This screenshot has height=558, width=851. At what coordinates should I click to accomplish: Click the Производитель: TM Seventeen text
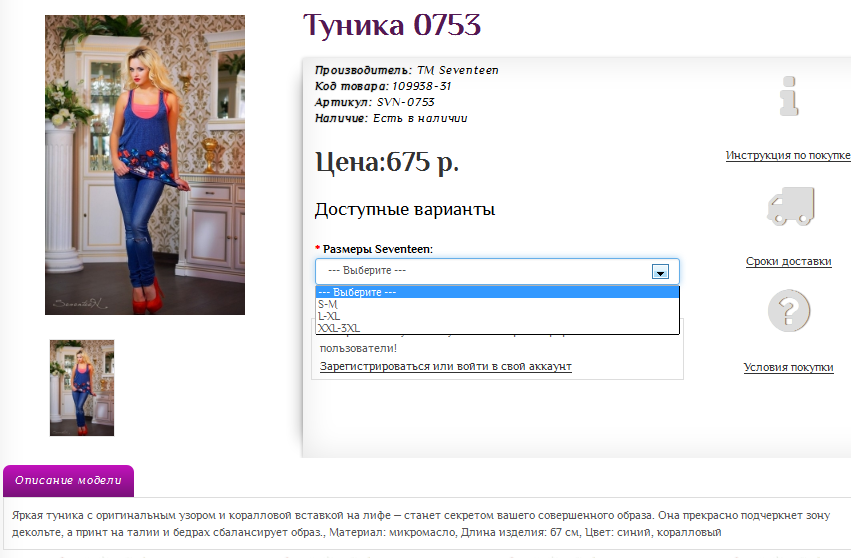[x=407, y=70]
